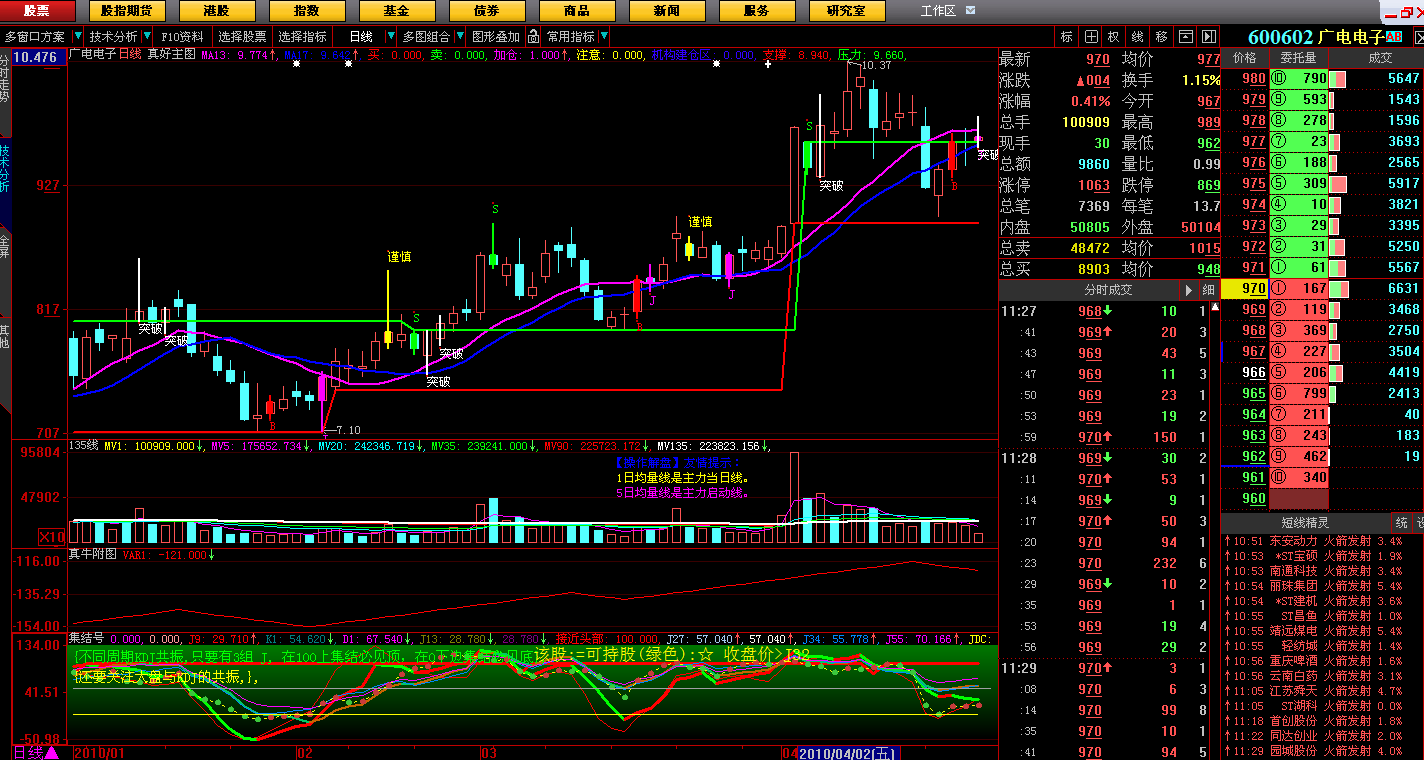Switch to the 港股 tab
This screenshot has width=1424, height=760.
(216, 11)
